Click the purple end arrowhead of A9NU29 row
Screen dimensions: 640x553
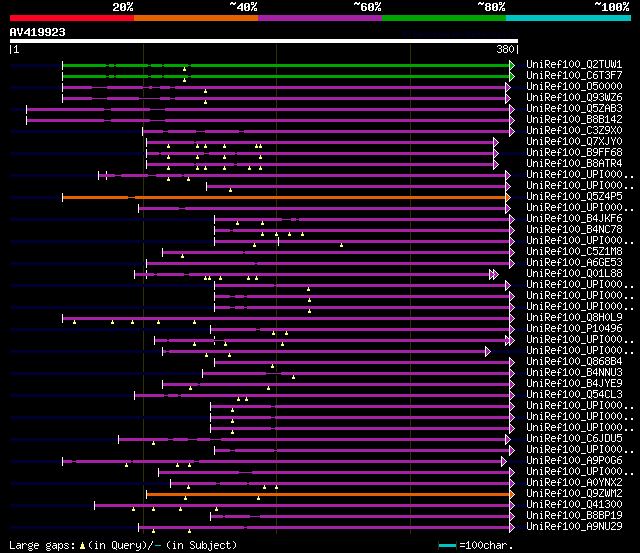[512, 528]
